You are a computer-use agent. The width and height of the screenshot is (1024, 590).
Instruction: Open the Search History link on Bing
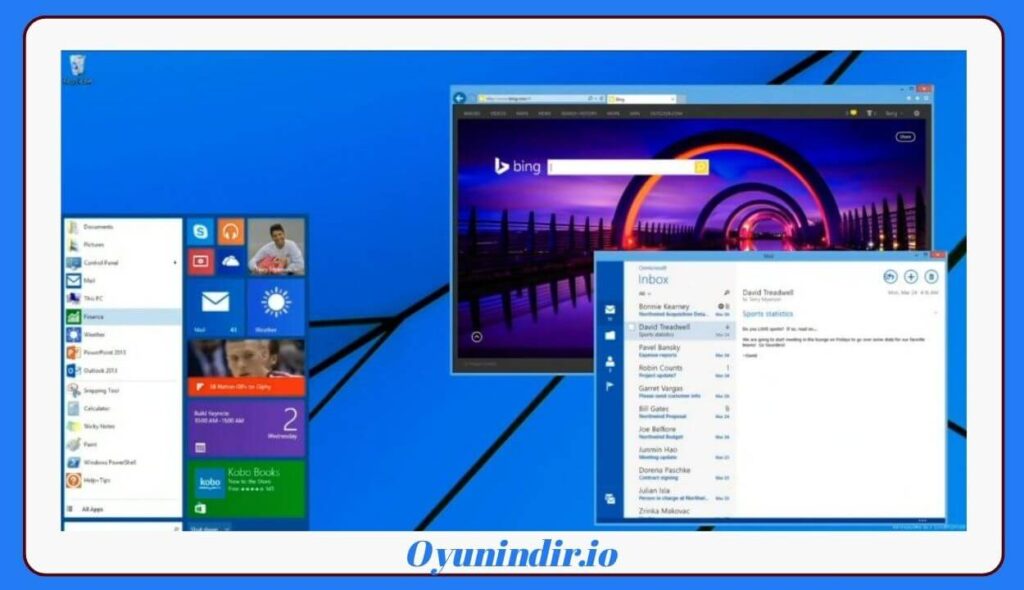coord(579,114)
